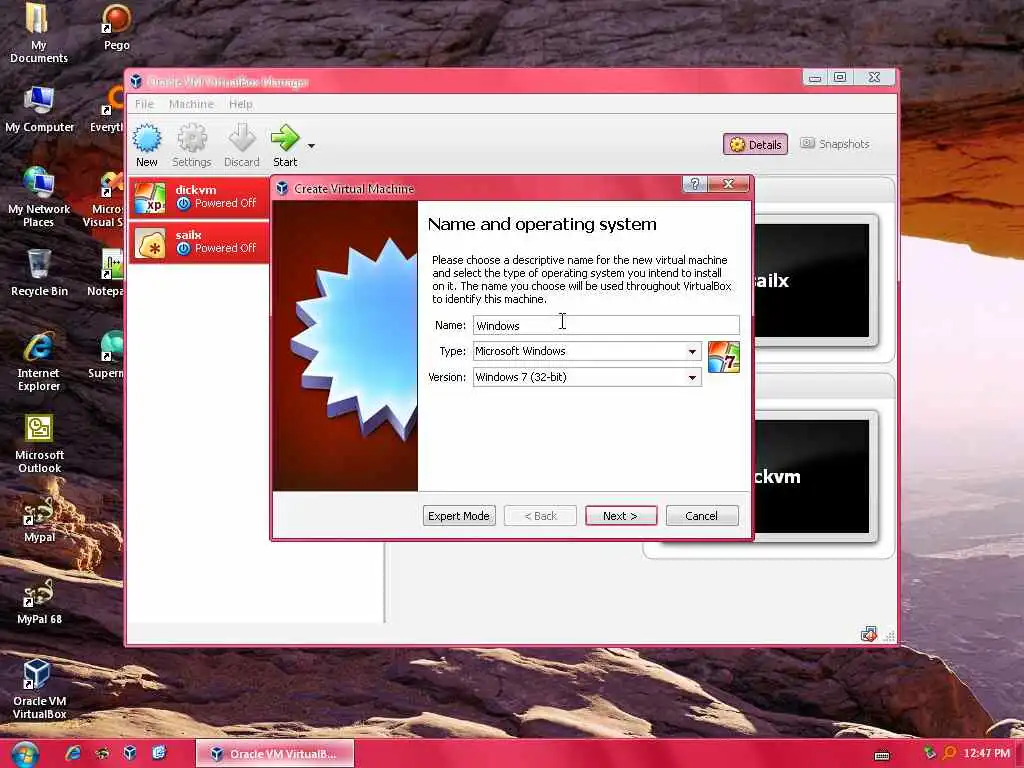Screen dimensions: 1024x768
Task: Expand the Start button dropdown arrow
Action: [312, 146]
